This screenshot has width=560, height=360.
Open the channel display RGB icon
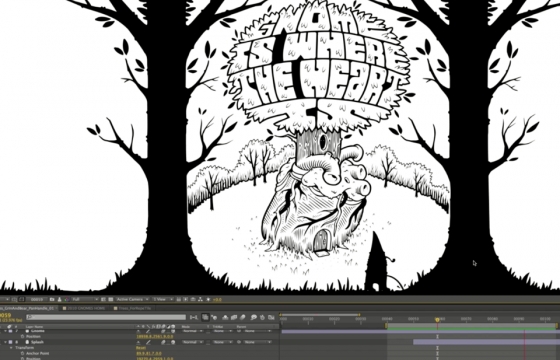(67, 299)
